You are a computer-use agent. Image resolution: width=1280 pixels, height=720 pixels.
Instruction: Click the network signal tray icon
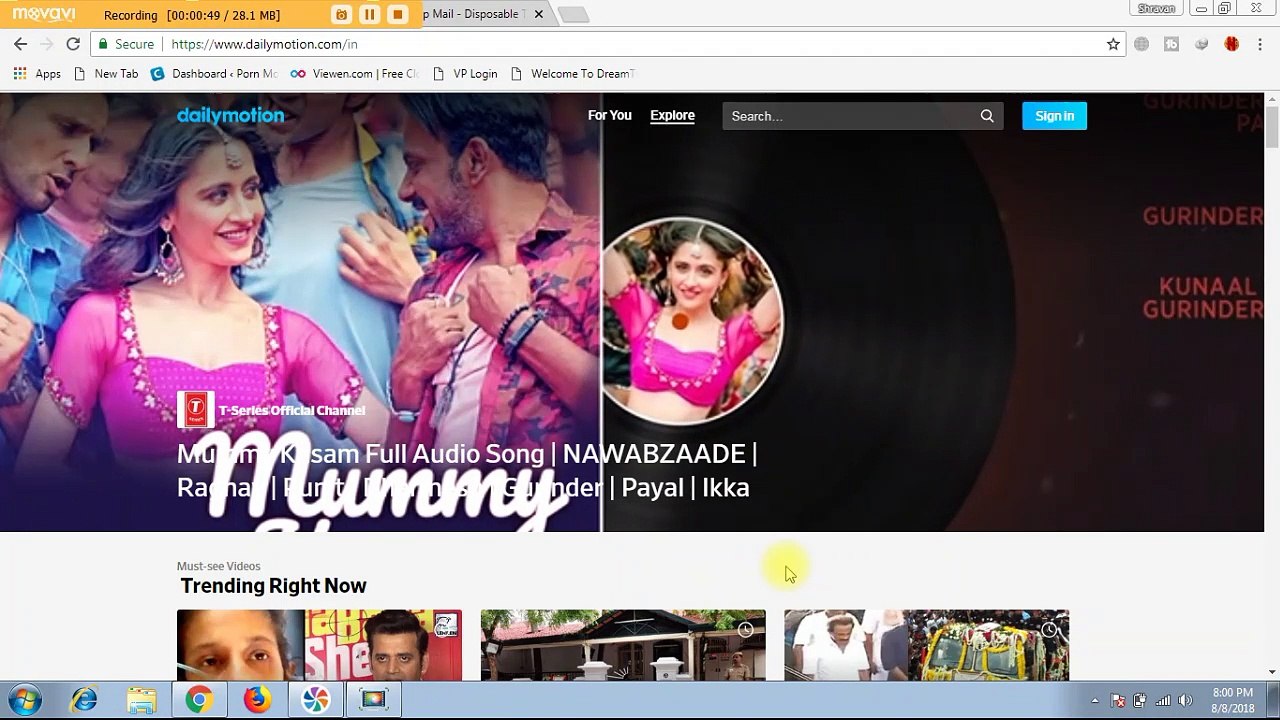(x=1163, y=701)
